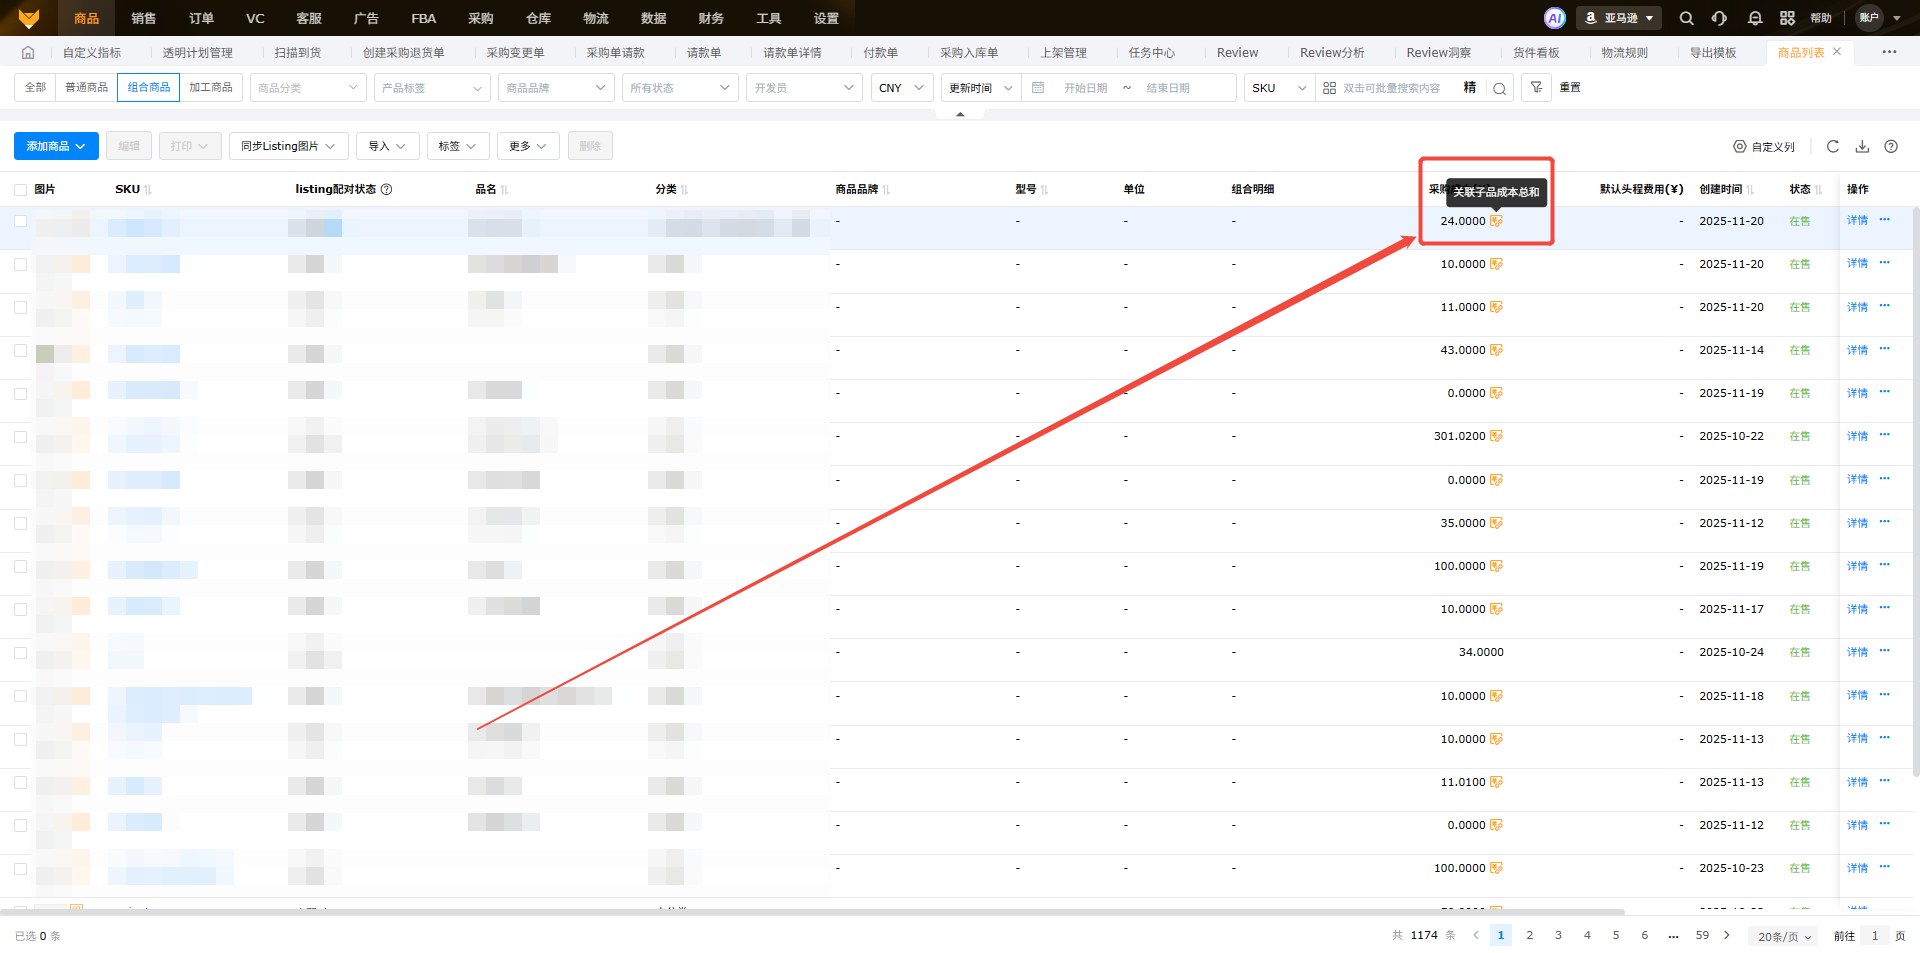Open the apps grid icon in top bar

[1788, 18]
